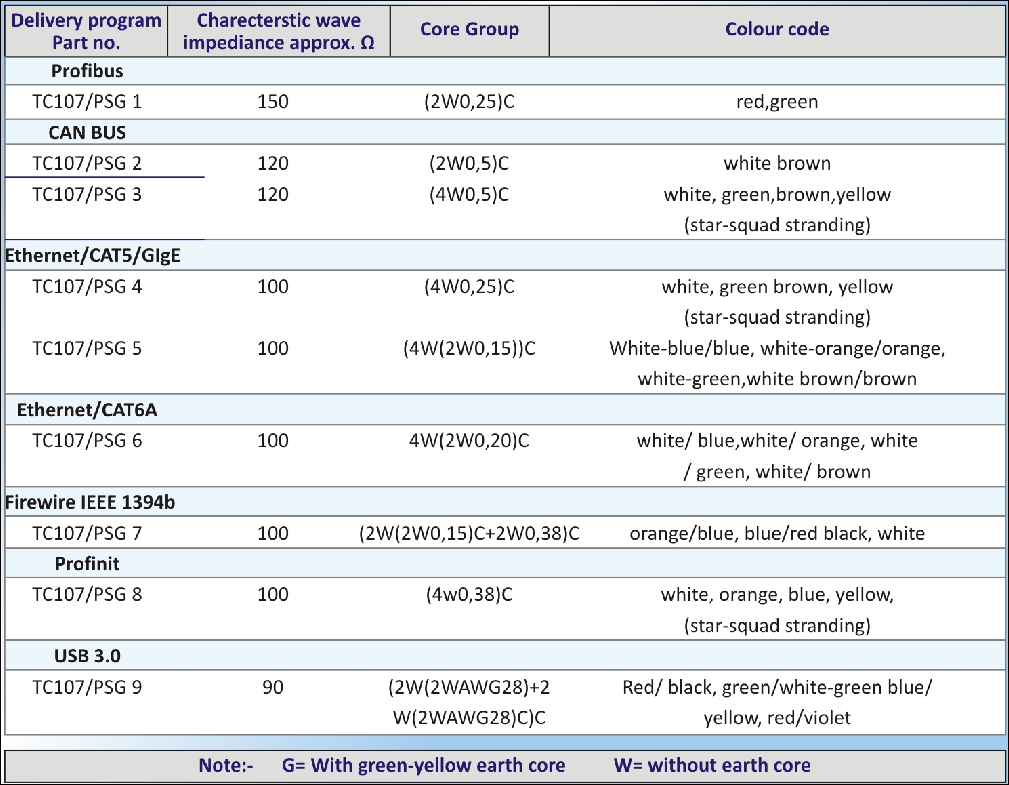Select part number TC107/PSG 8
Image resolution: width=1009 pixels, height=785 pixels.
[87, 594]
